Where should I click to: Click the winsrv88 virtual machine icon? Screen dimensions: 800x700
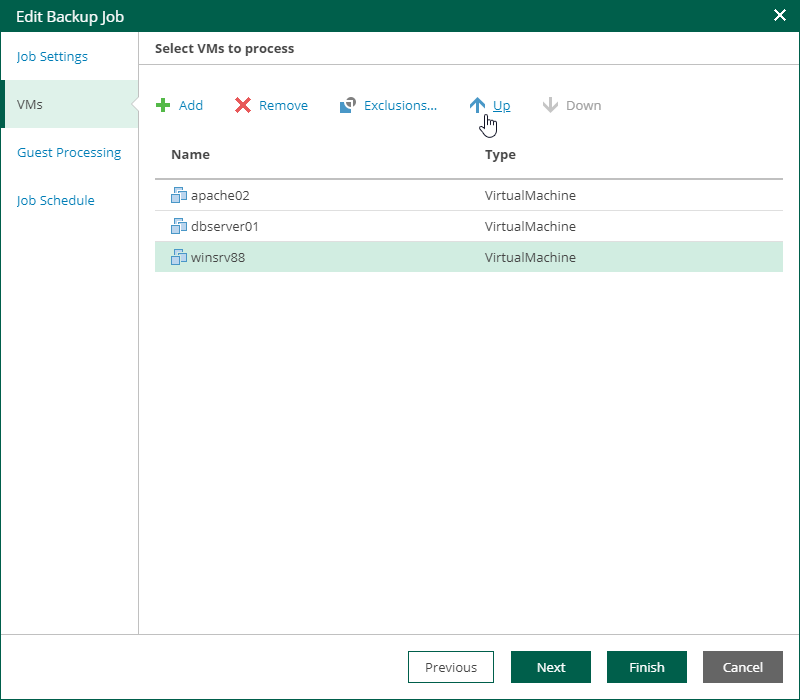click(x=179, y=257)
